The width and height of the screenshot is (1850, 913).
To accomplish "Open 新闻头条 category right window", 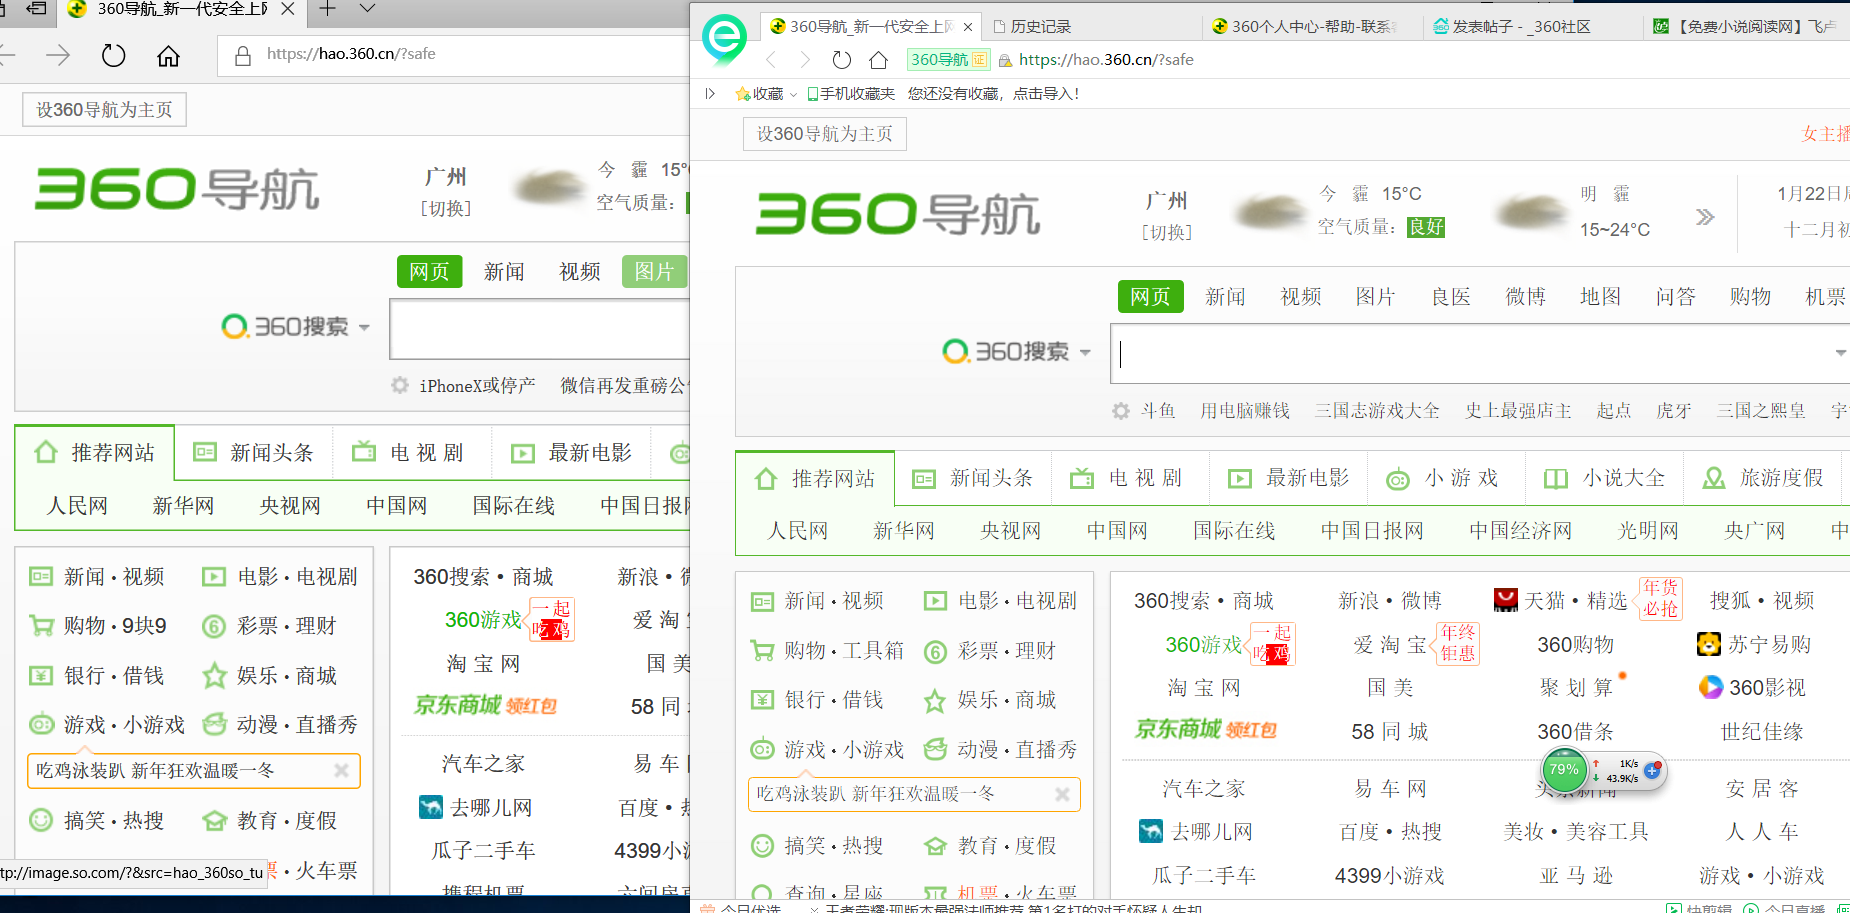I will coord(973,479).
